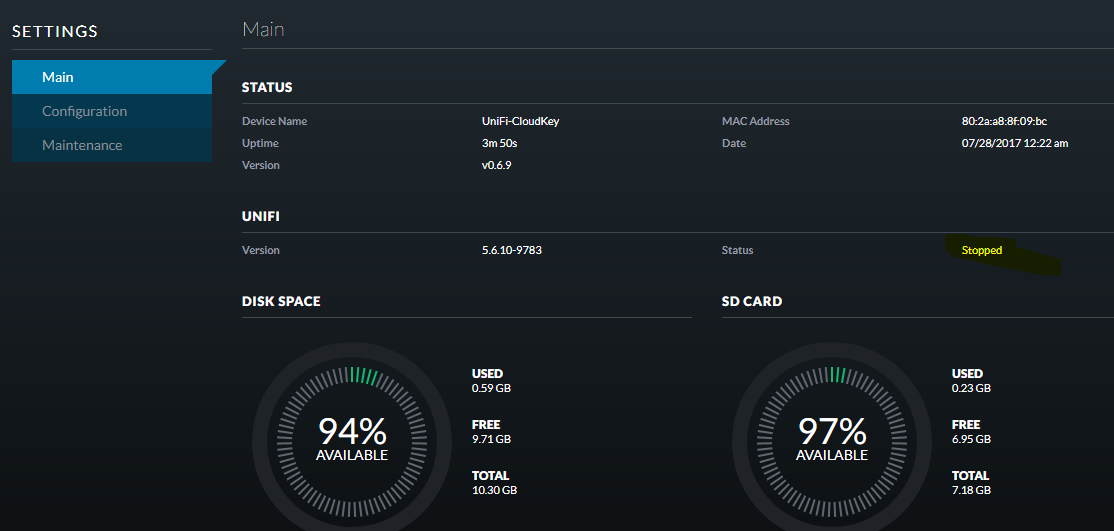The width and height of the screenshot is (1114, 531).
Task: Click the SD card used 0.23 GB value
Action: coord(971,388)
